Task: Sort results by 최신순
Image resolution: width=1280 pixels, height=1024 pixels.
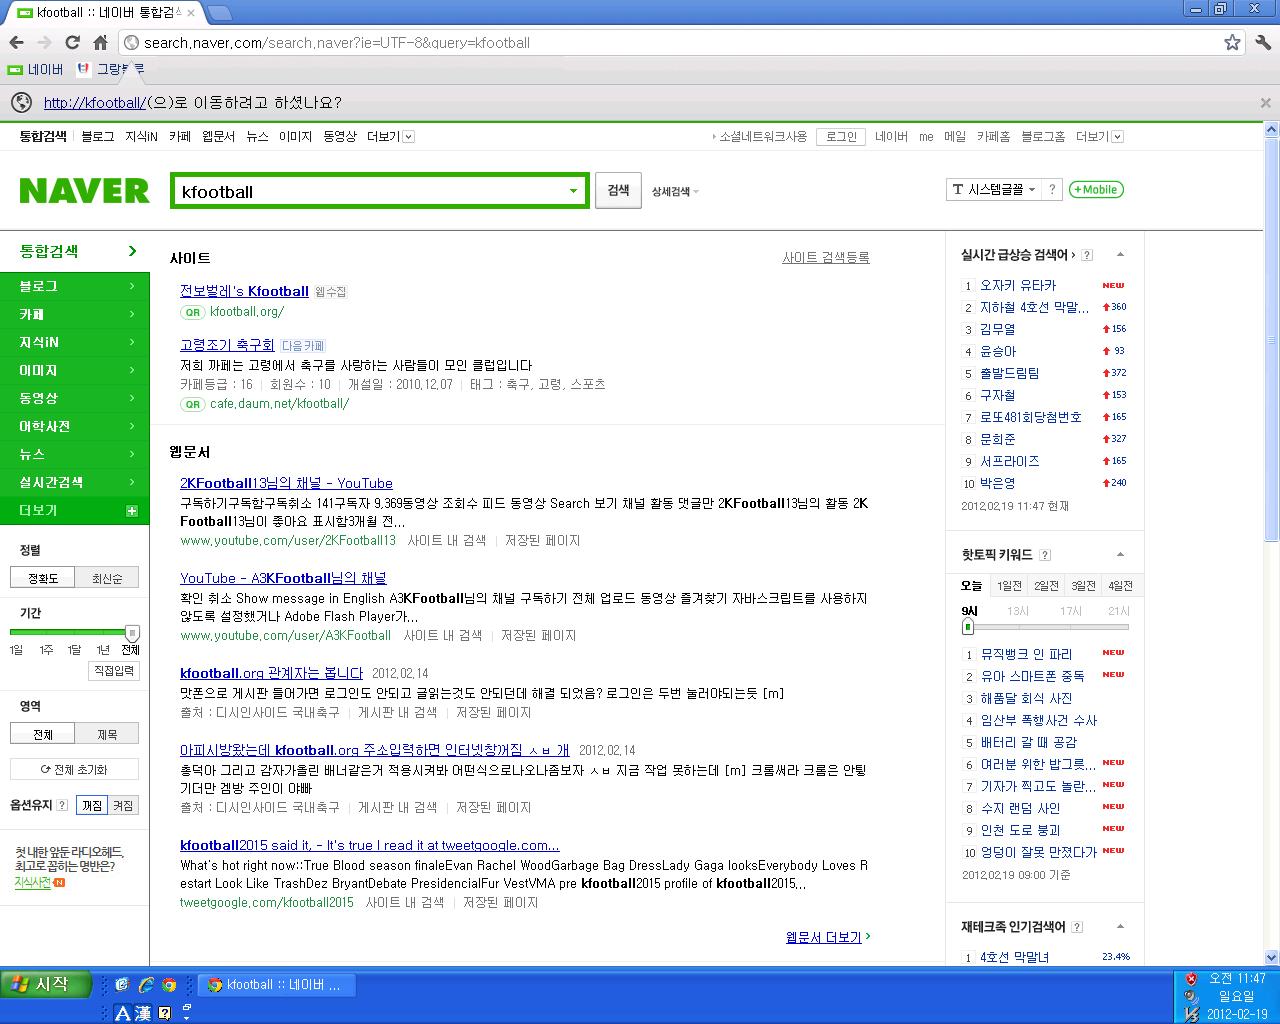Action: 107,578
